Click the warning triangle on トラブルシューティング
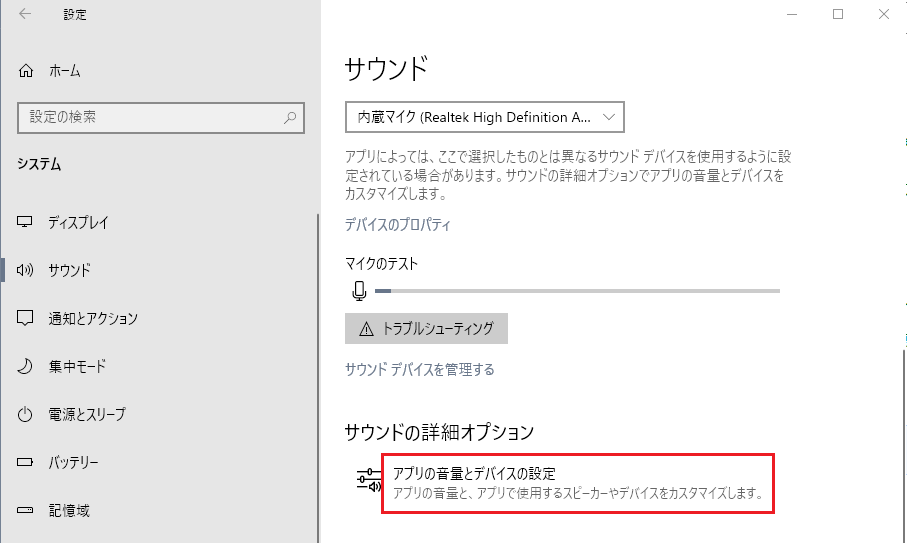Viewport: 907px width, 543px height. 366,329
